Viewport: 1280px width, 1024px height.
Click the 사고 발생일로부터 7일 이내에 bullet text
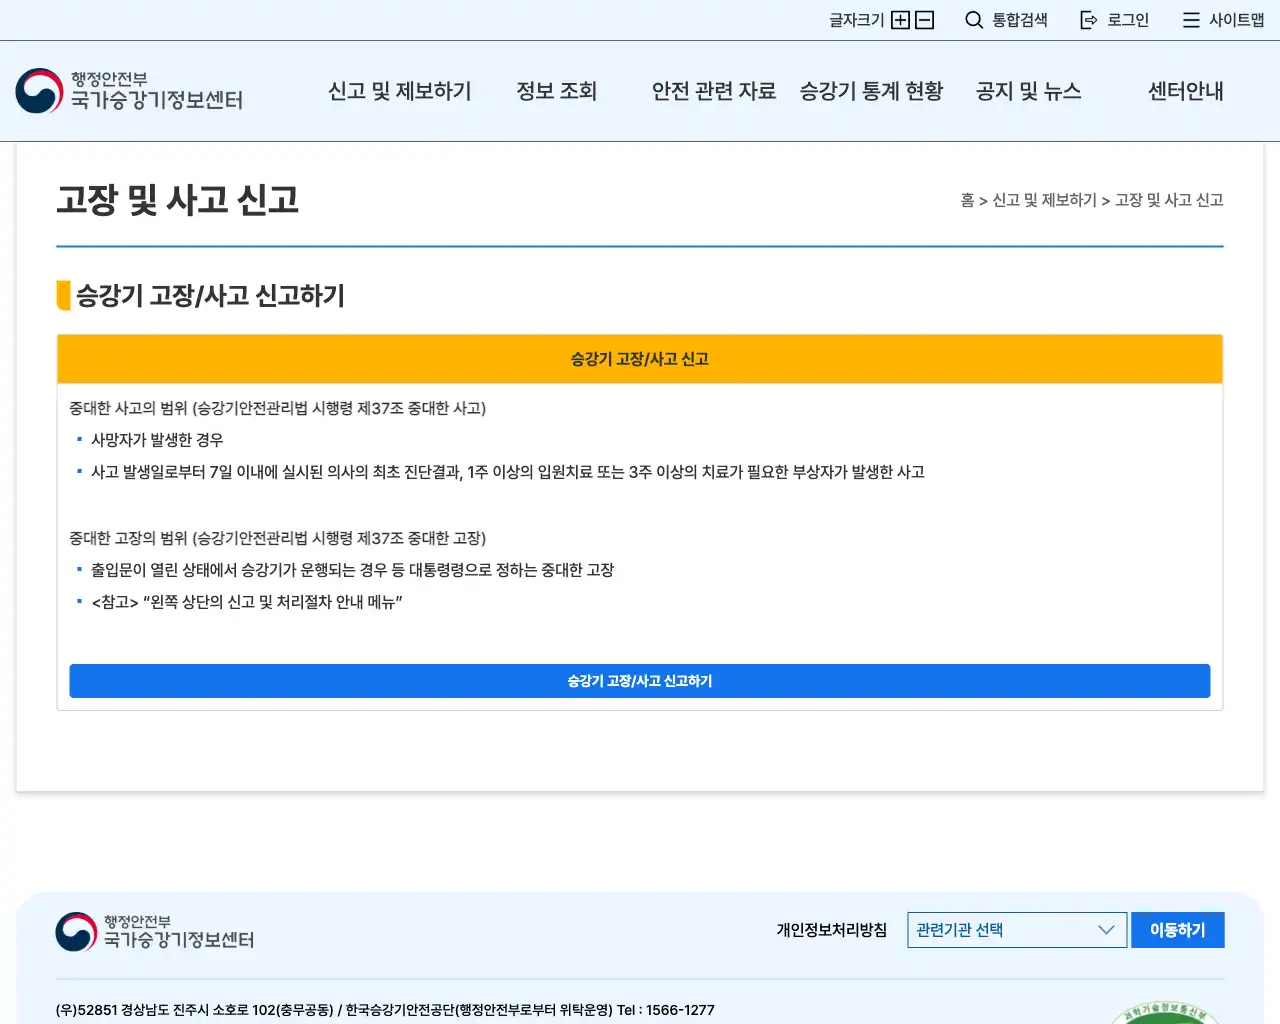click(x=508, y=472)
